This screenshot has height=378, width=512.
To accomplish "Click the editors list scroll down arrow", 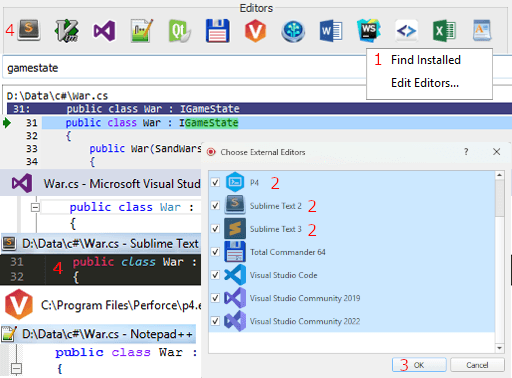I will (499, 348).
